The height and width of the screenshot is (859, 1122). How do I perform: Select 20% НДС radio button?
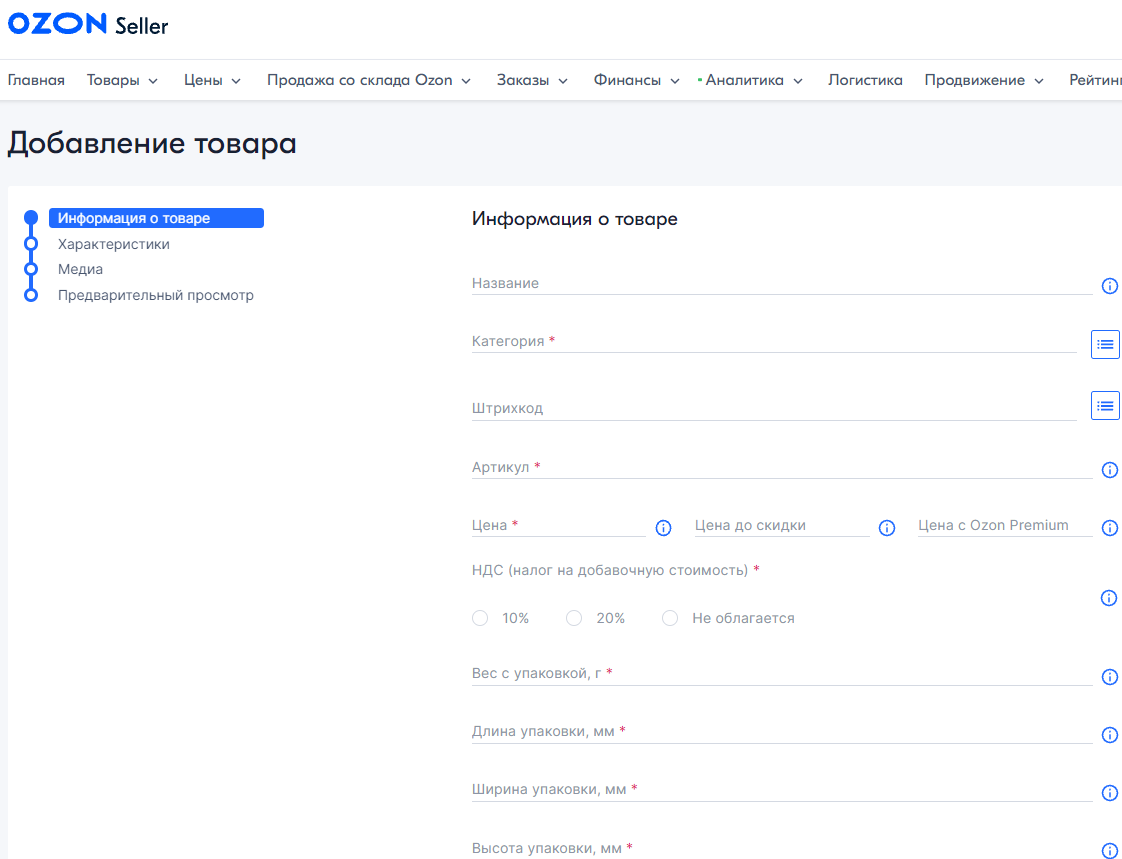pos(574,618)
